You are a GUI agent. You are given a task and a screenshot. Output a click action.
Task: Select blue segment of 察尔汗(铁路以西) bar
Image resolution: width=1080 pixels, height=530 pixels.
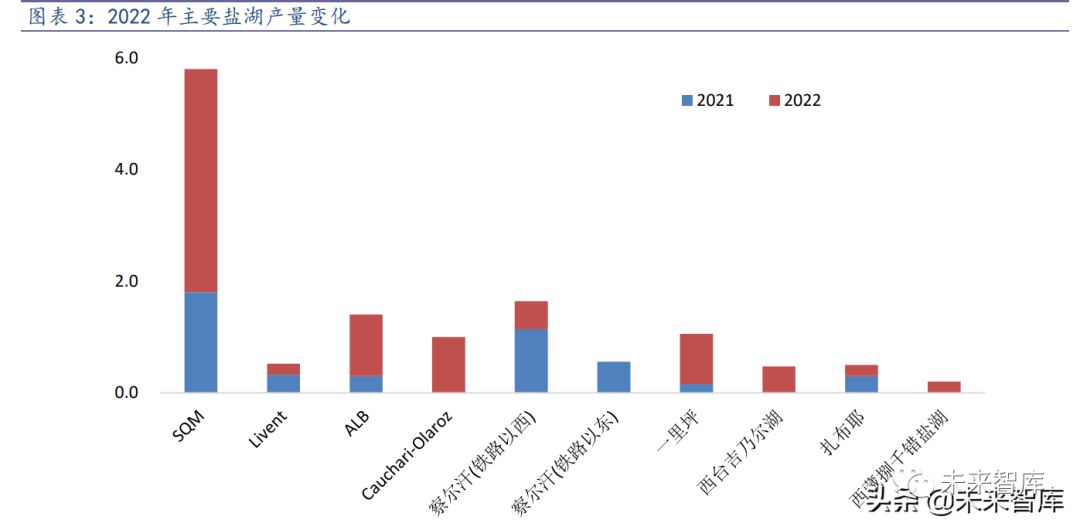531,361
